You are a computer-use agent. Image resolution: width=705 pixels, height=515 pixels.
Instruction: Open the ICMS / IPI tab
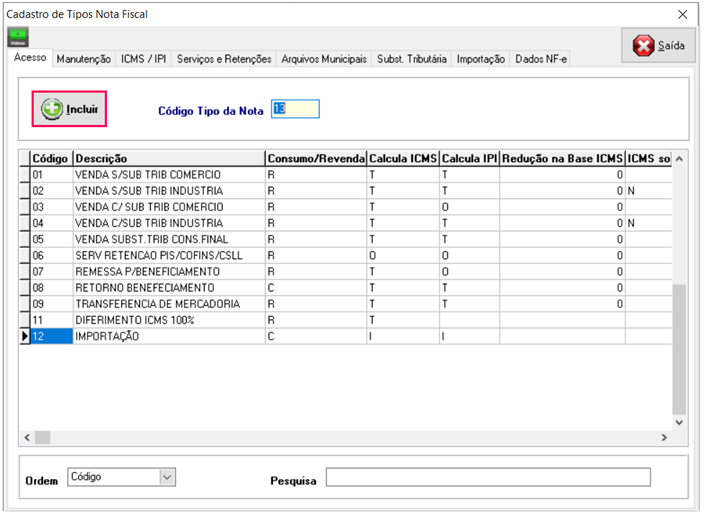144,59
